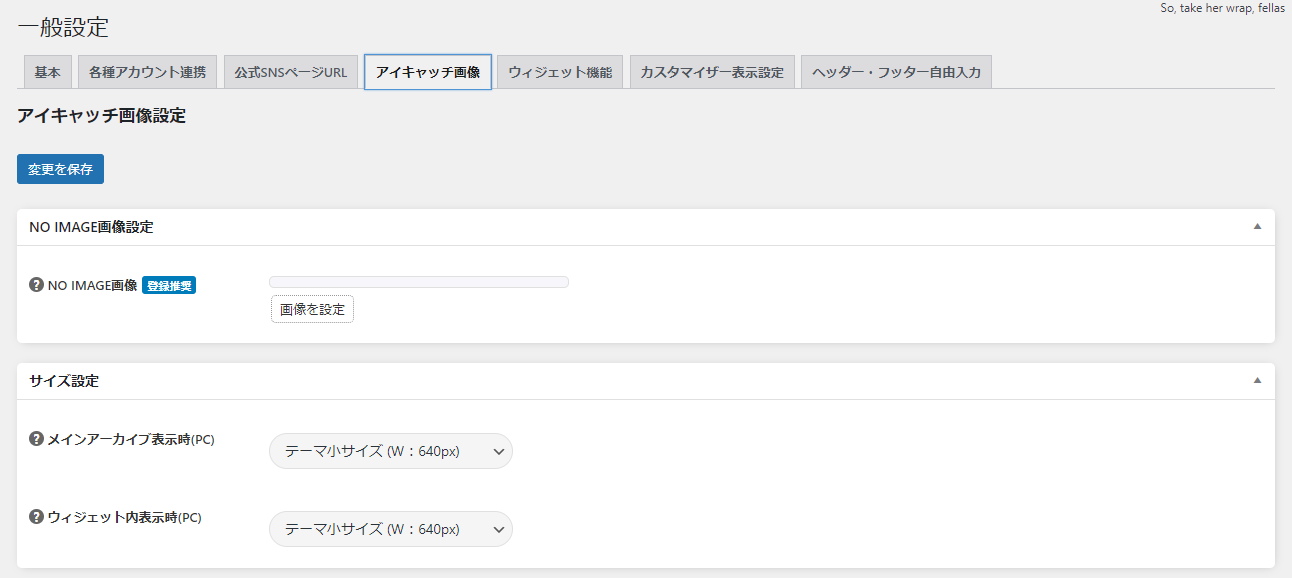Switch to the 基本 tab
The height and width of the screenshot is (578, 1292).
pos(47,72)
